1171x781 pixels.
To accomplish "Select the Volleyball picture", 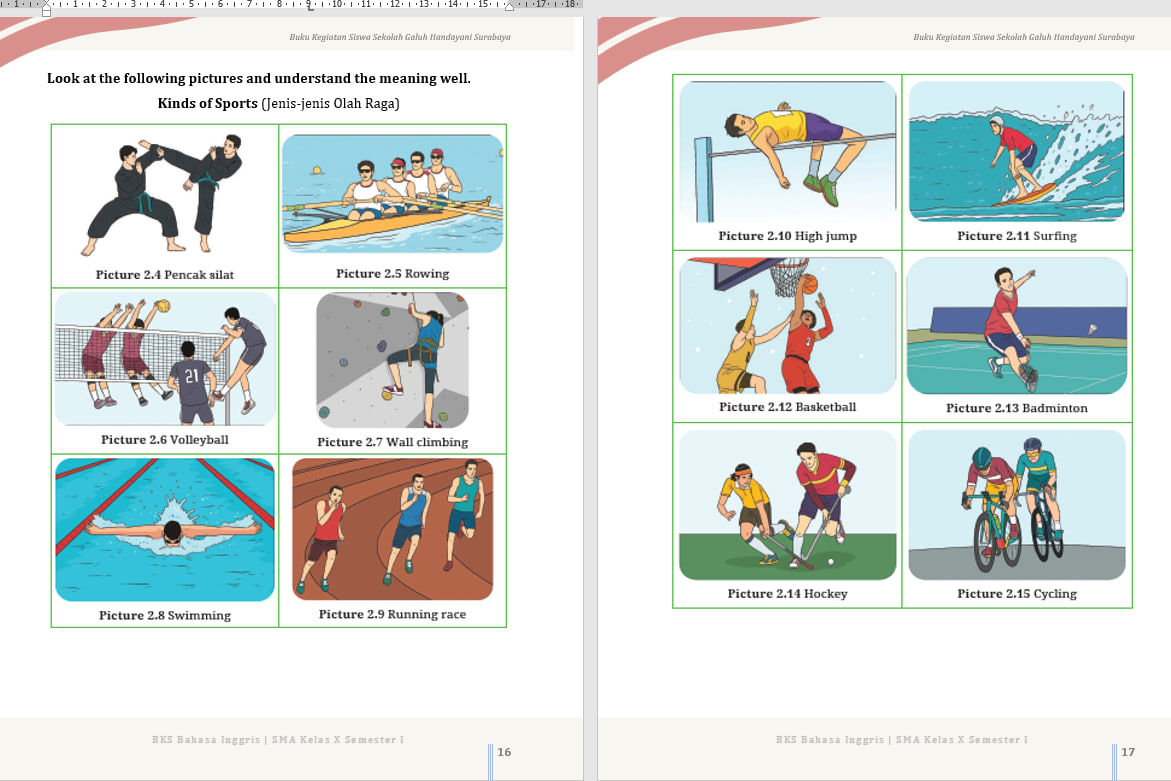I will point(165,358).
